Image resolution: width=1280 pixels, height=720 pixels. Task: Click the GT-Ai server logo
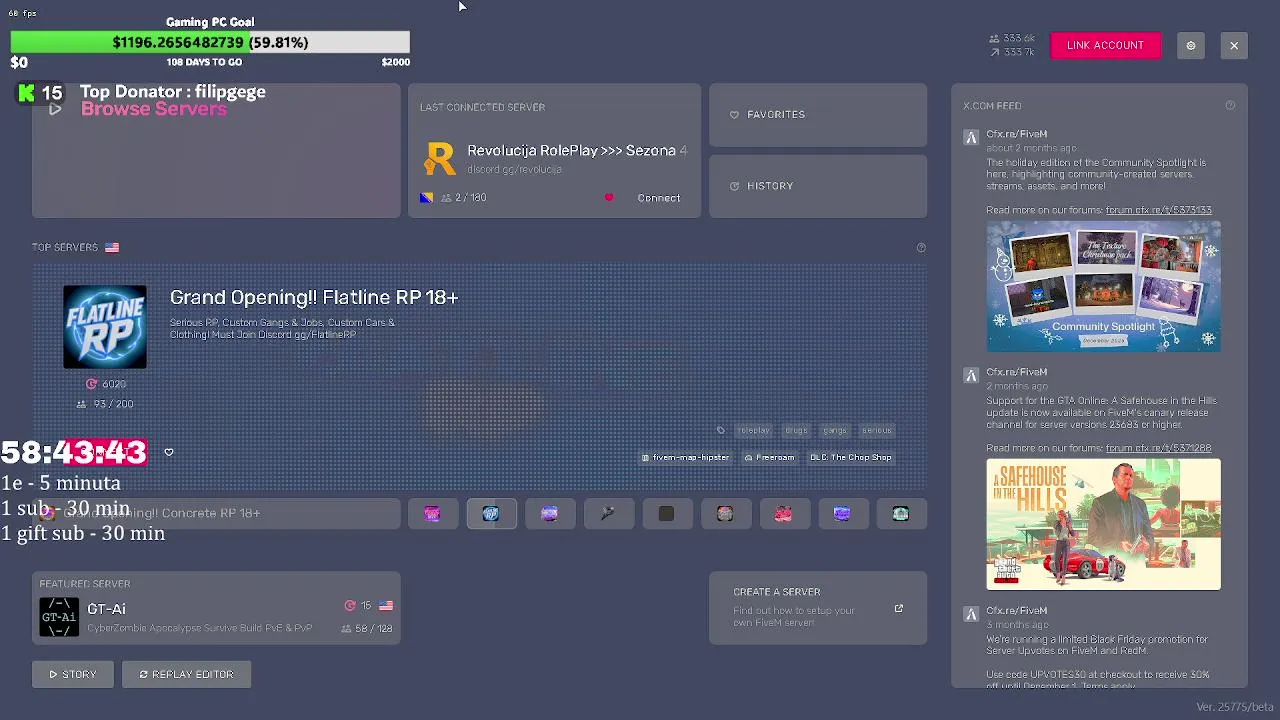point(59,617)
